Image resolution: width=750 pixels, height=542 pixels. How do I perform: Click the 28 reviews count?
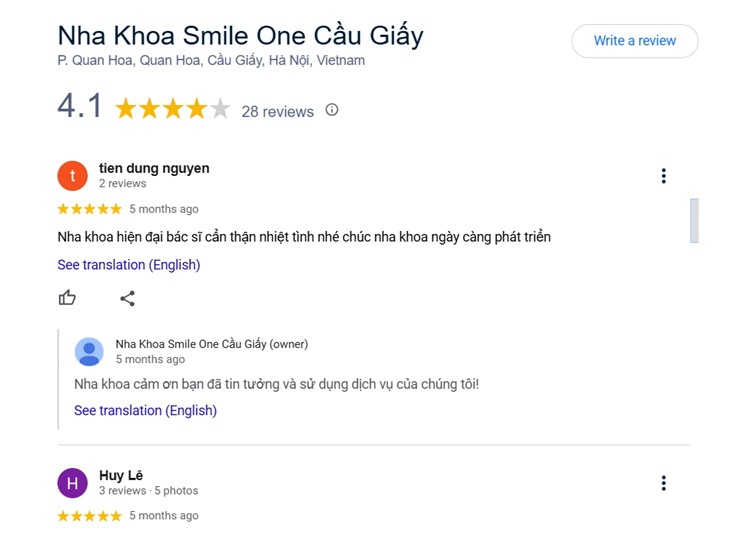tap(277, 111)
